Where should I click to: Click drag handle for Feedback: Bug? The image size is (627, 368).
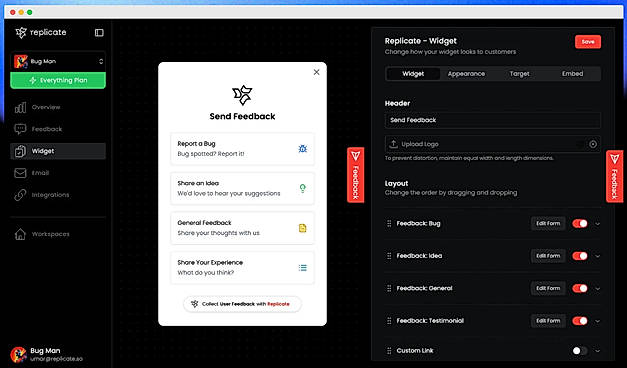point(389,224)
